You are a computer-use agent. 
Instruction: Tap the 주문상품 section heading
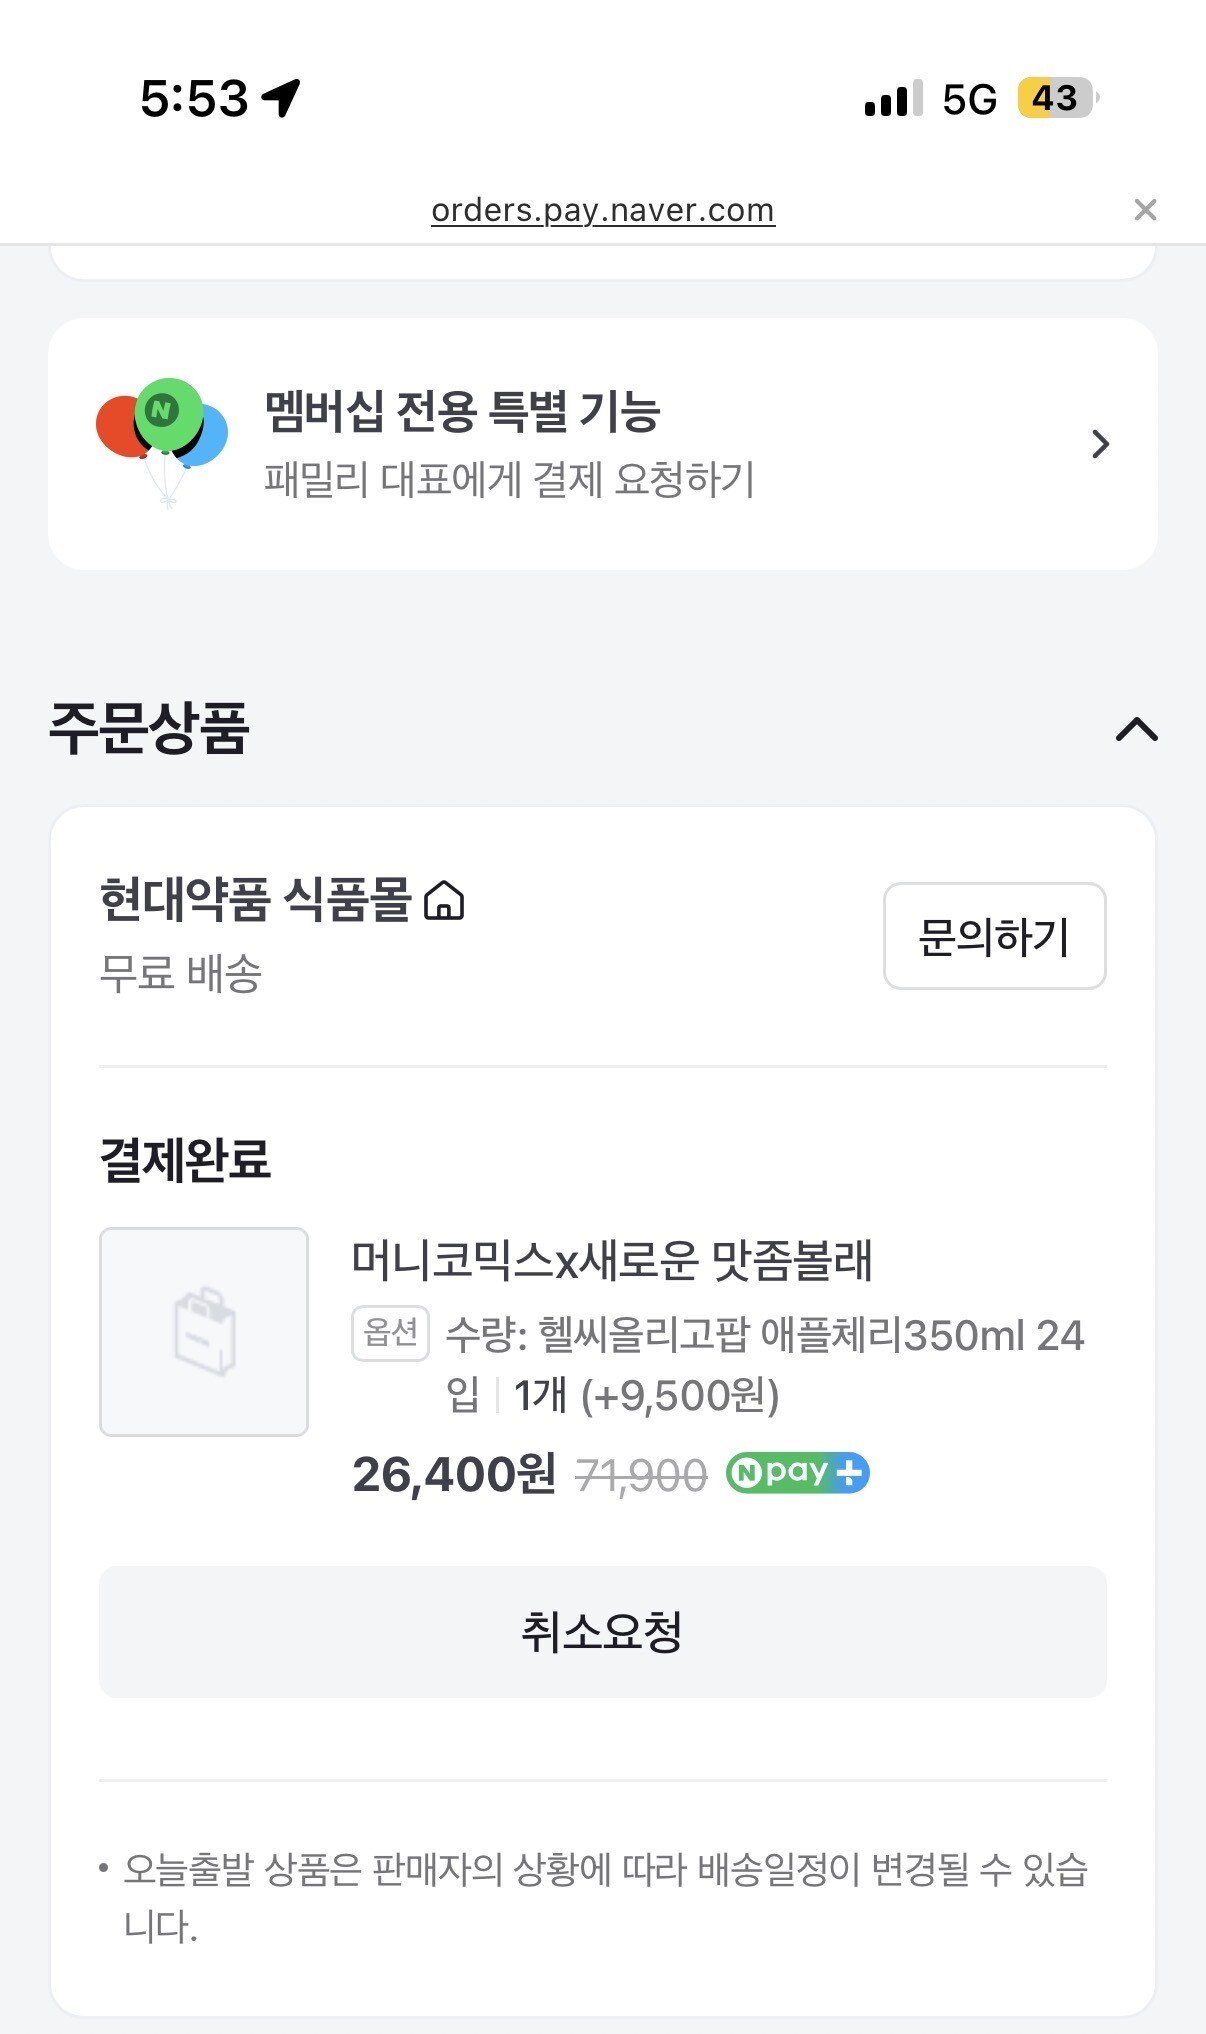tap(150, 728)
